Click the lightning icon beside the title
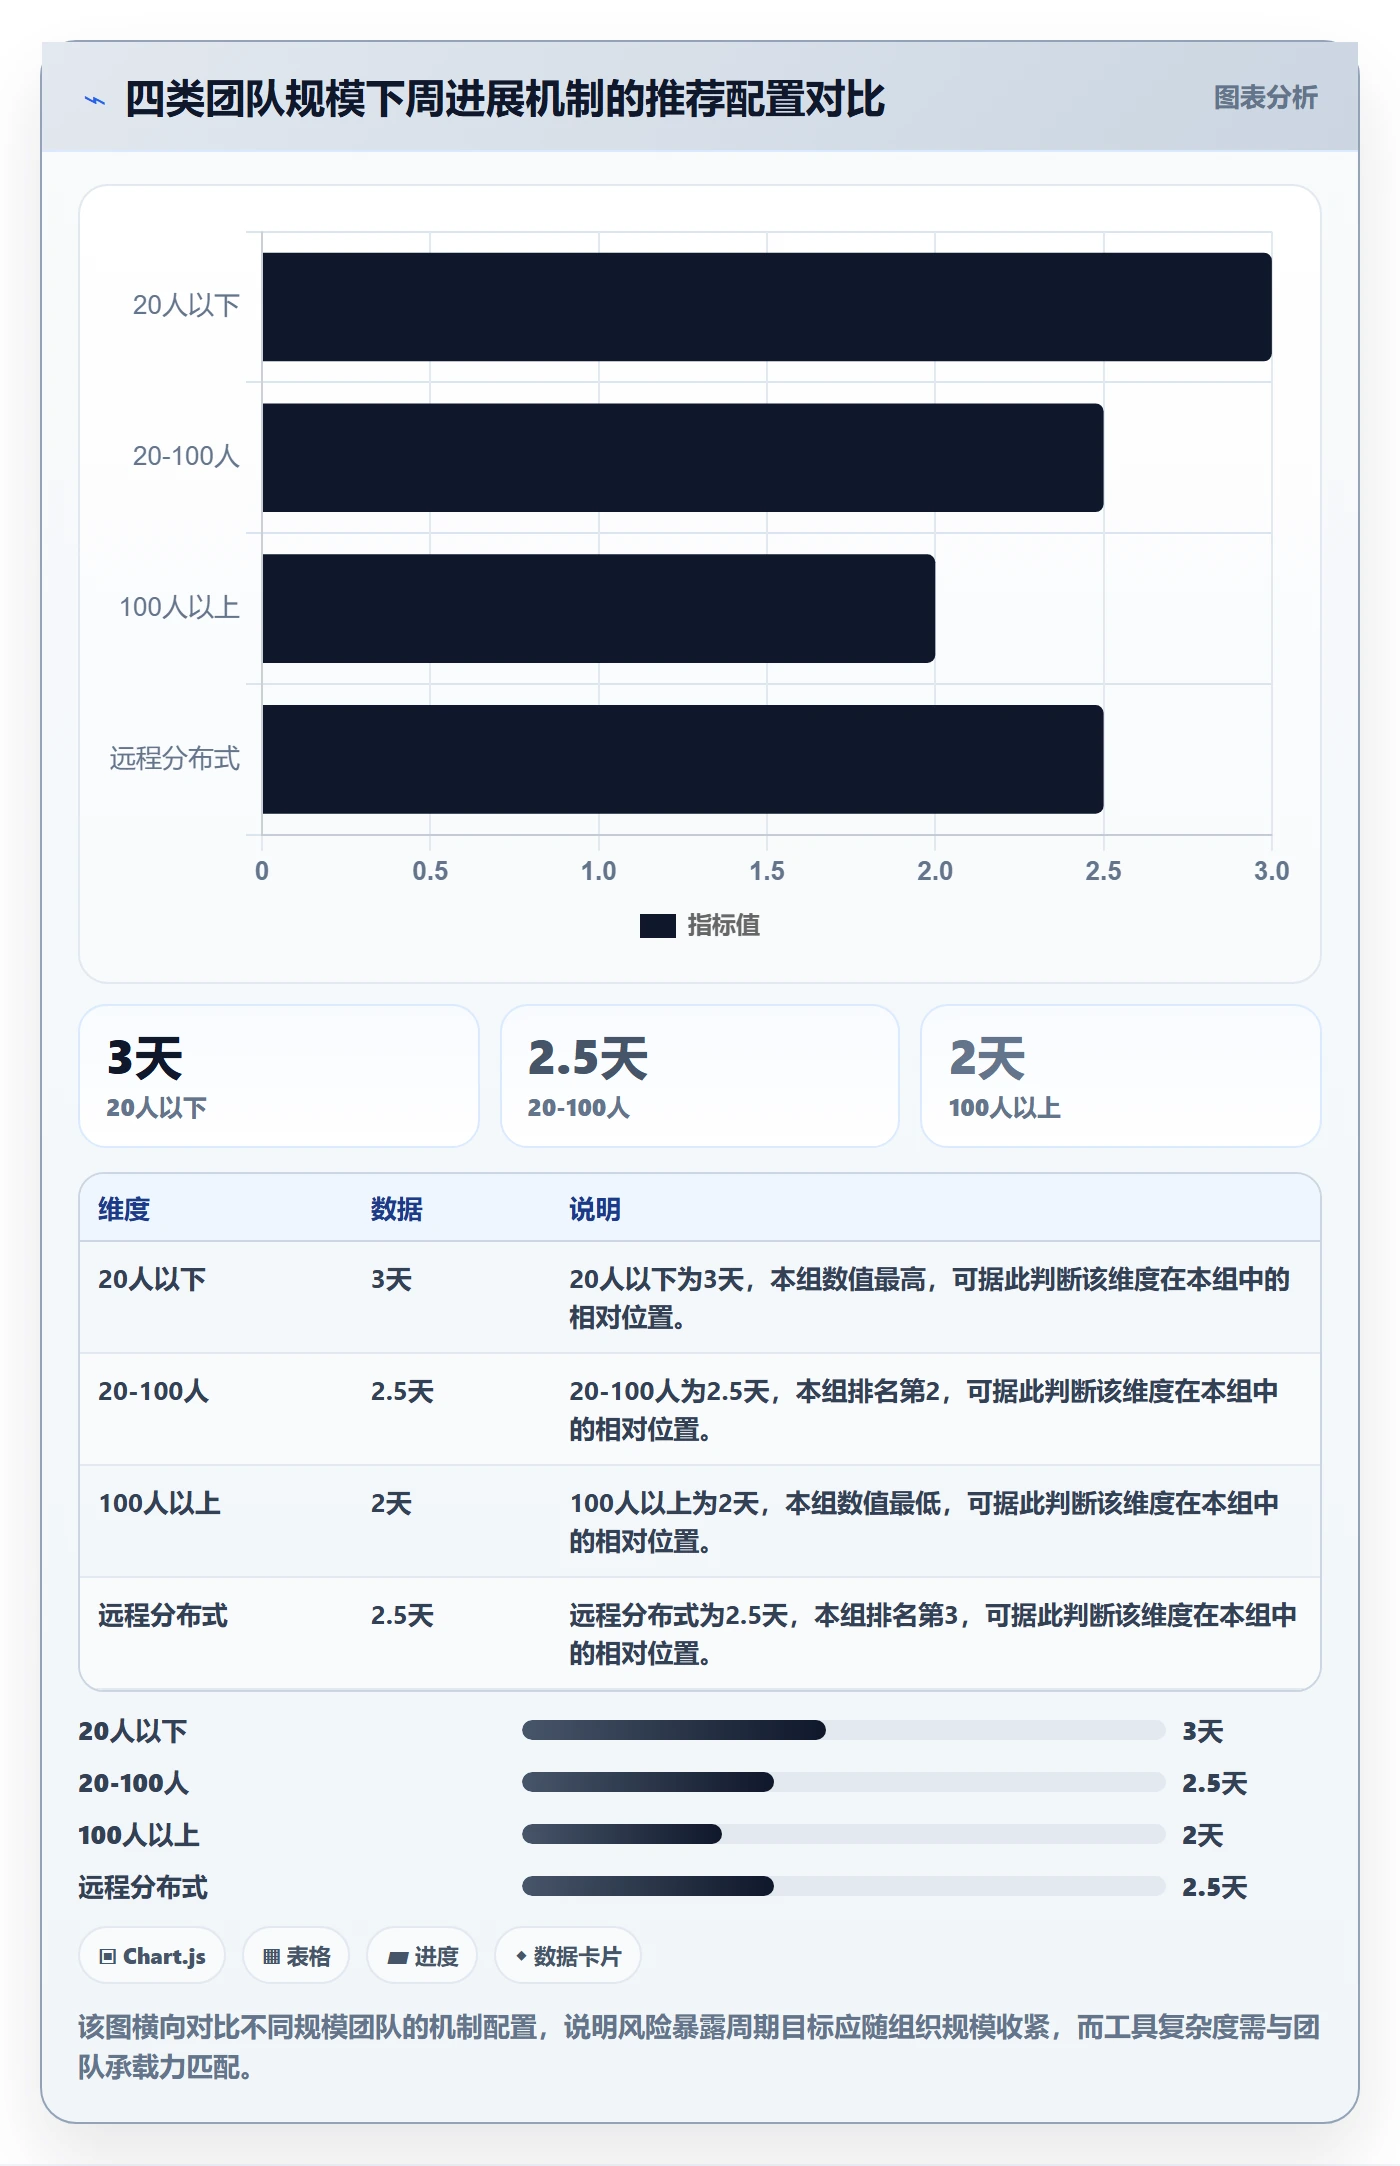 point(95,100)
